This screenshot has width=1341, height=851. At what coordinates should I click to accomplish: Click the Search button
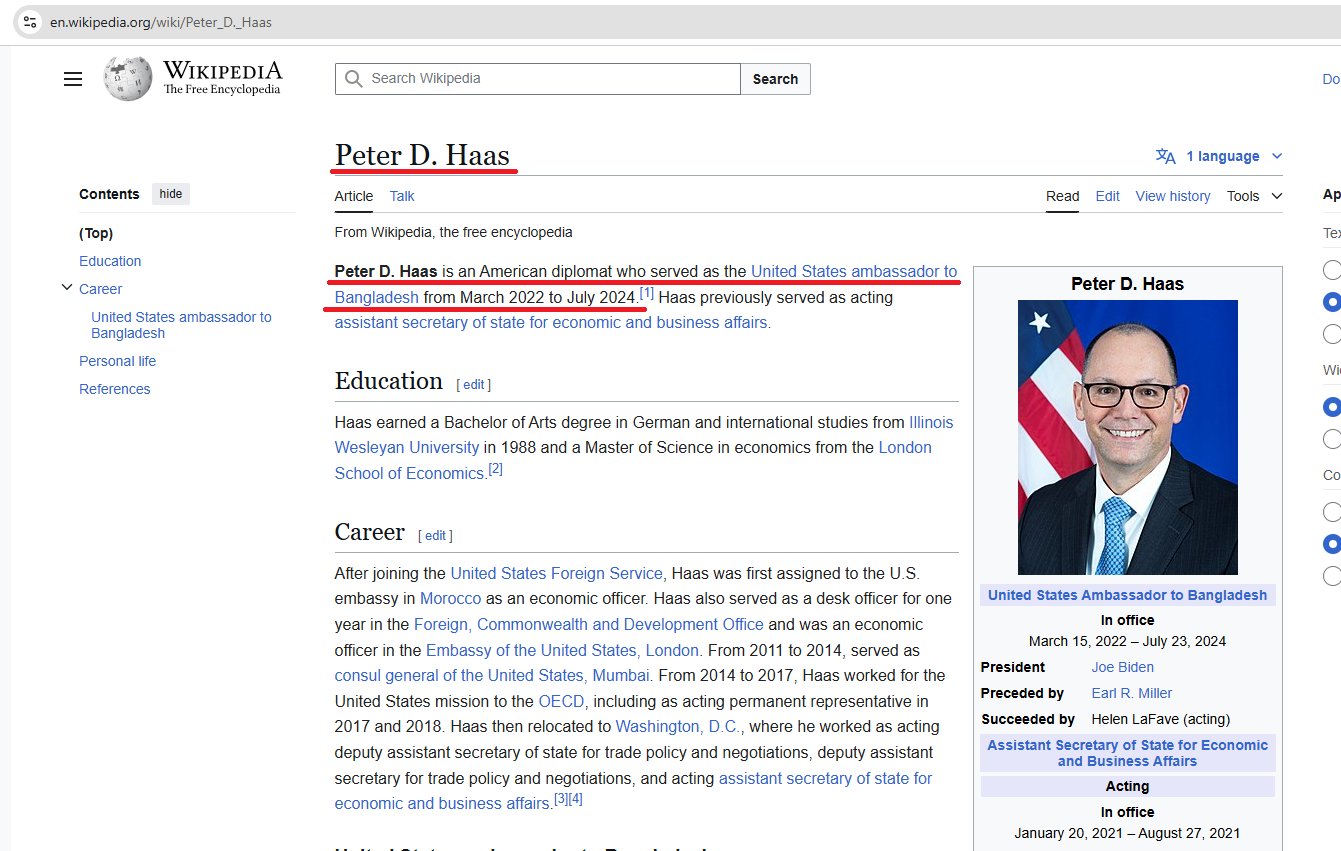coord(775,79)
